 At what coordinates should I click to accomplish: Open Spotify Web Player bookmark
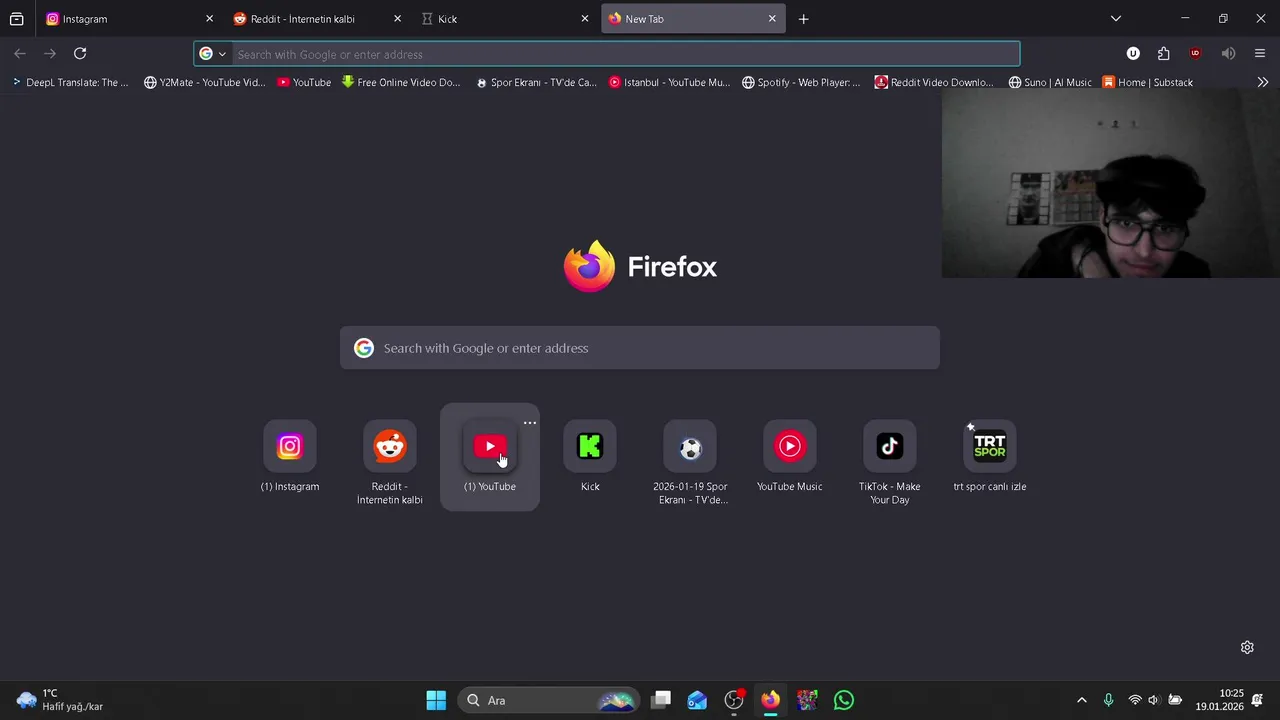pos(801,83)
